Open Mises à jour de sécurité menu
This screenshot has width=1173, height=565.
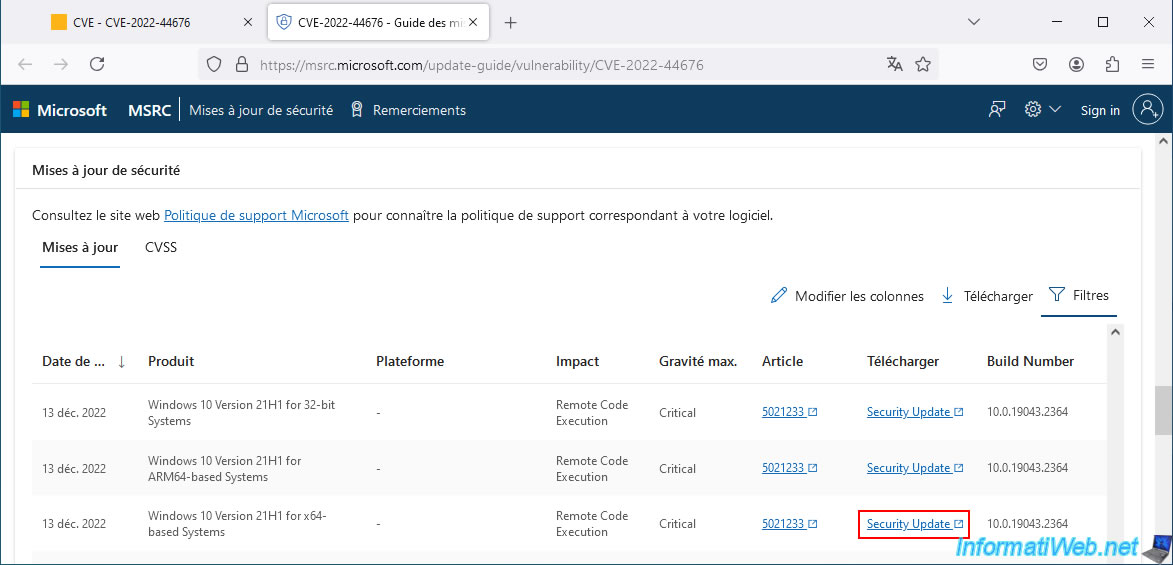click(x=261, y=110)
